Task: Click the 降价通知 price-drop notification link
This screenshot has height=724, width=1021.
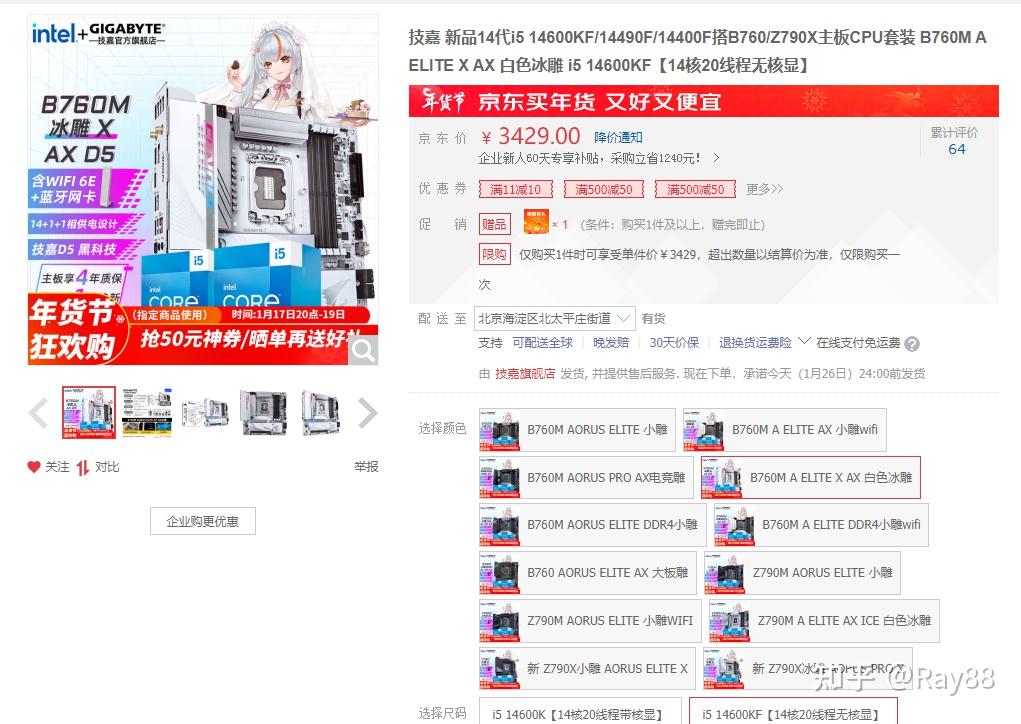Action: pos(618,136)
